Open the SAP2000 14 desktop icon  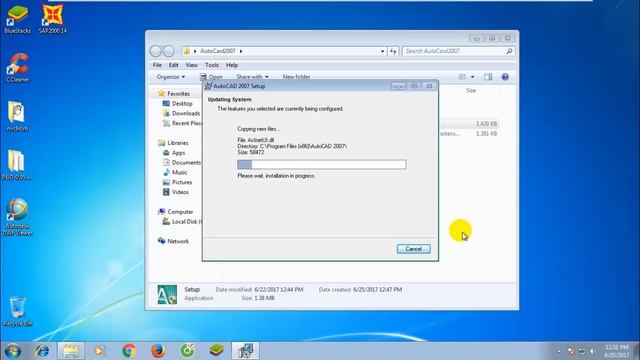pyautogui.click(x=53, y=18)
